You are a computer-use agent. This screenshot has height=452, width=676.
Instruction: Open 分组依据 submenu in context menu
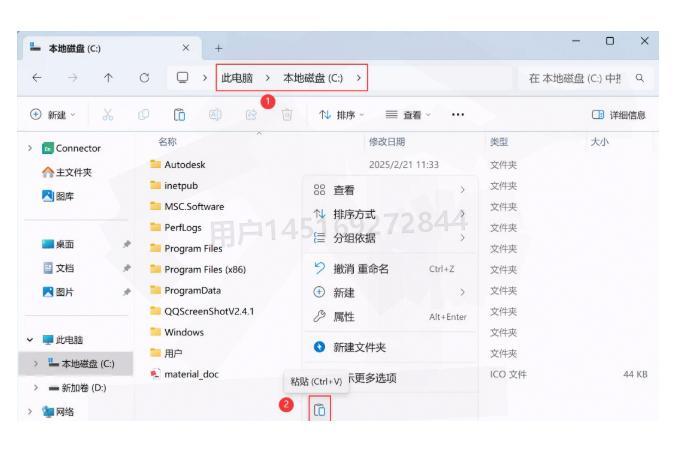(390, 238)
